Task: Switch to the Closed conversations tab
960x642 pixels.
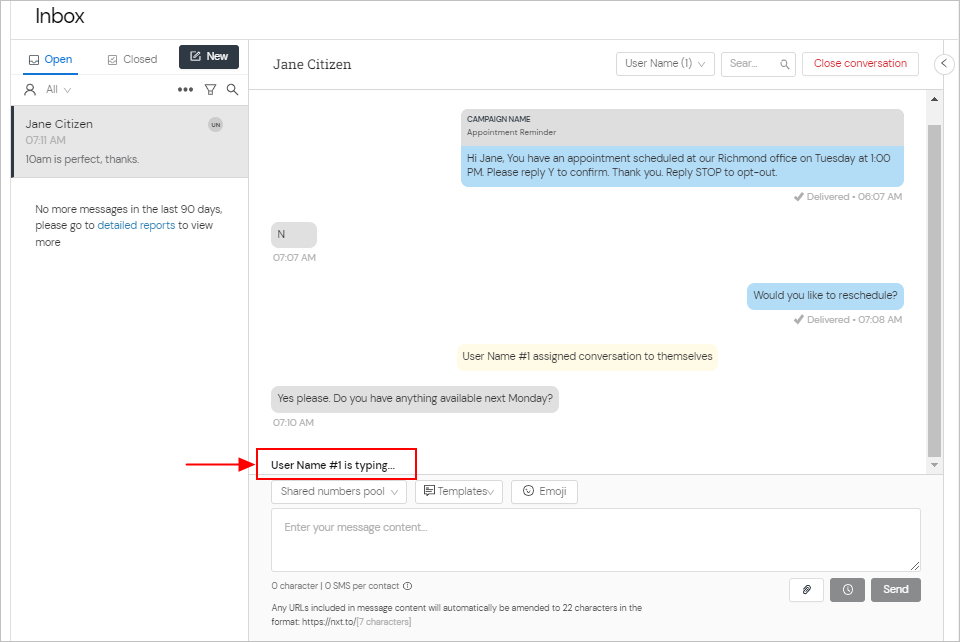Action: 131,58
